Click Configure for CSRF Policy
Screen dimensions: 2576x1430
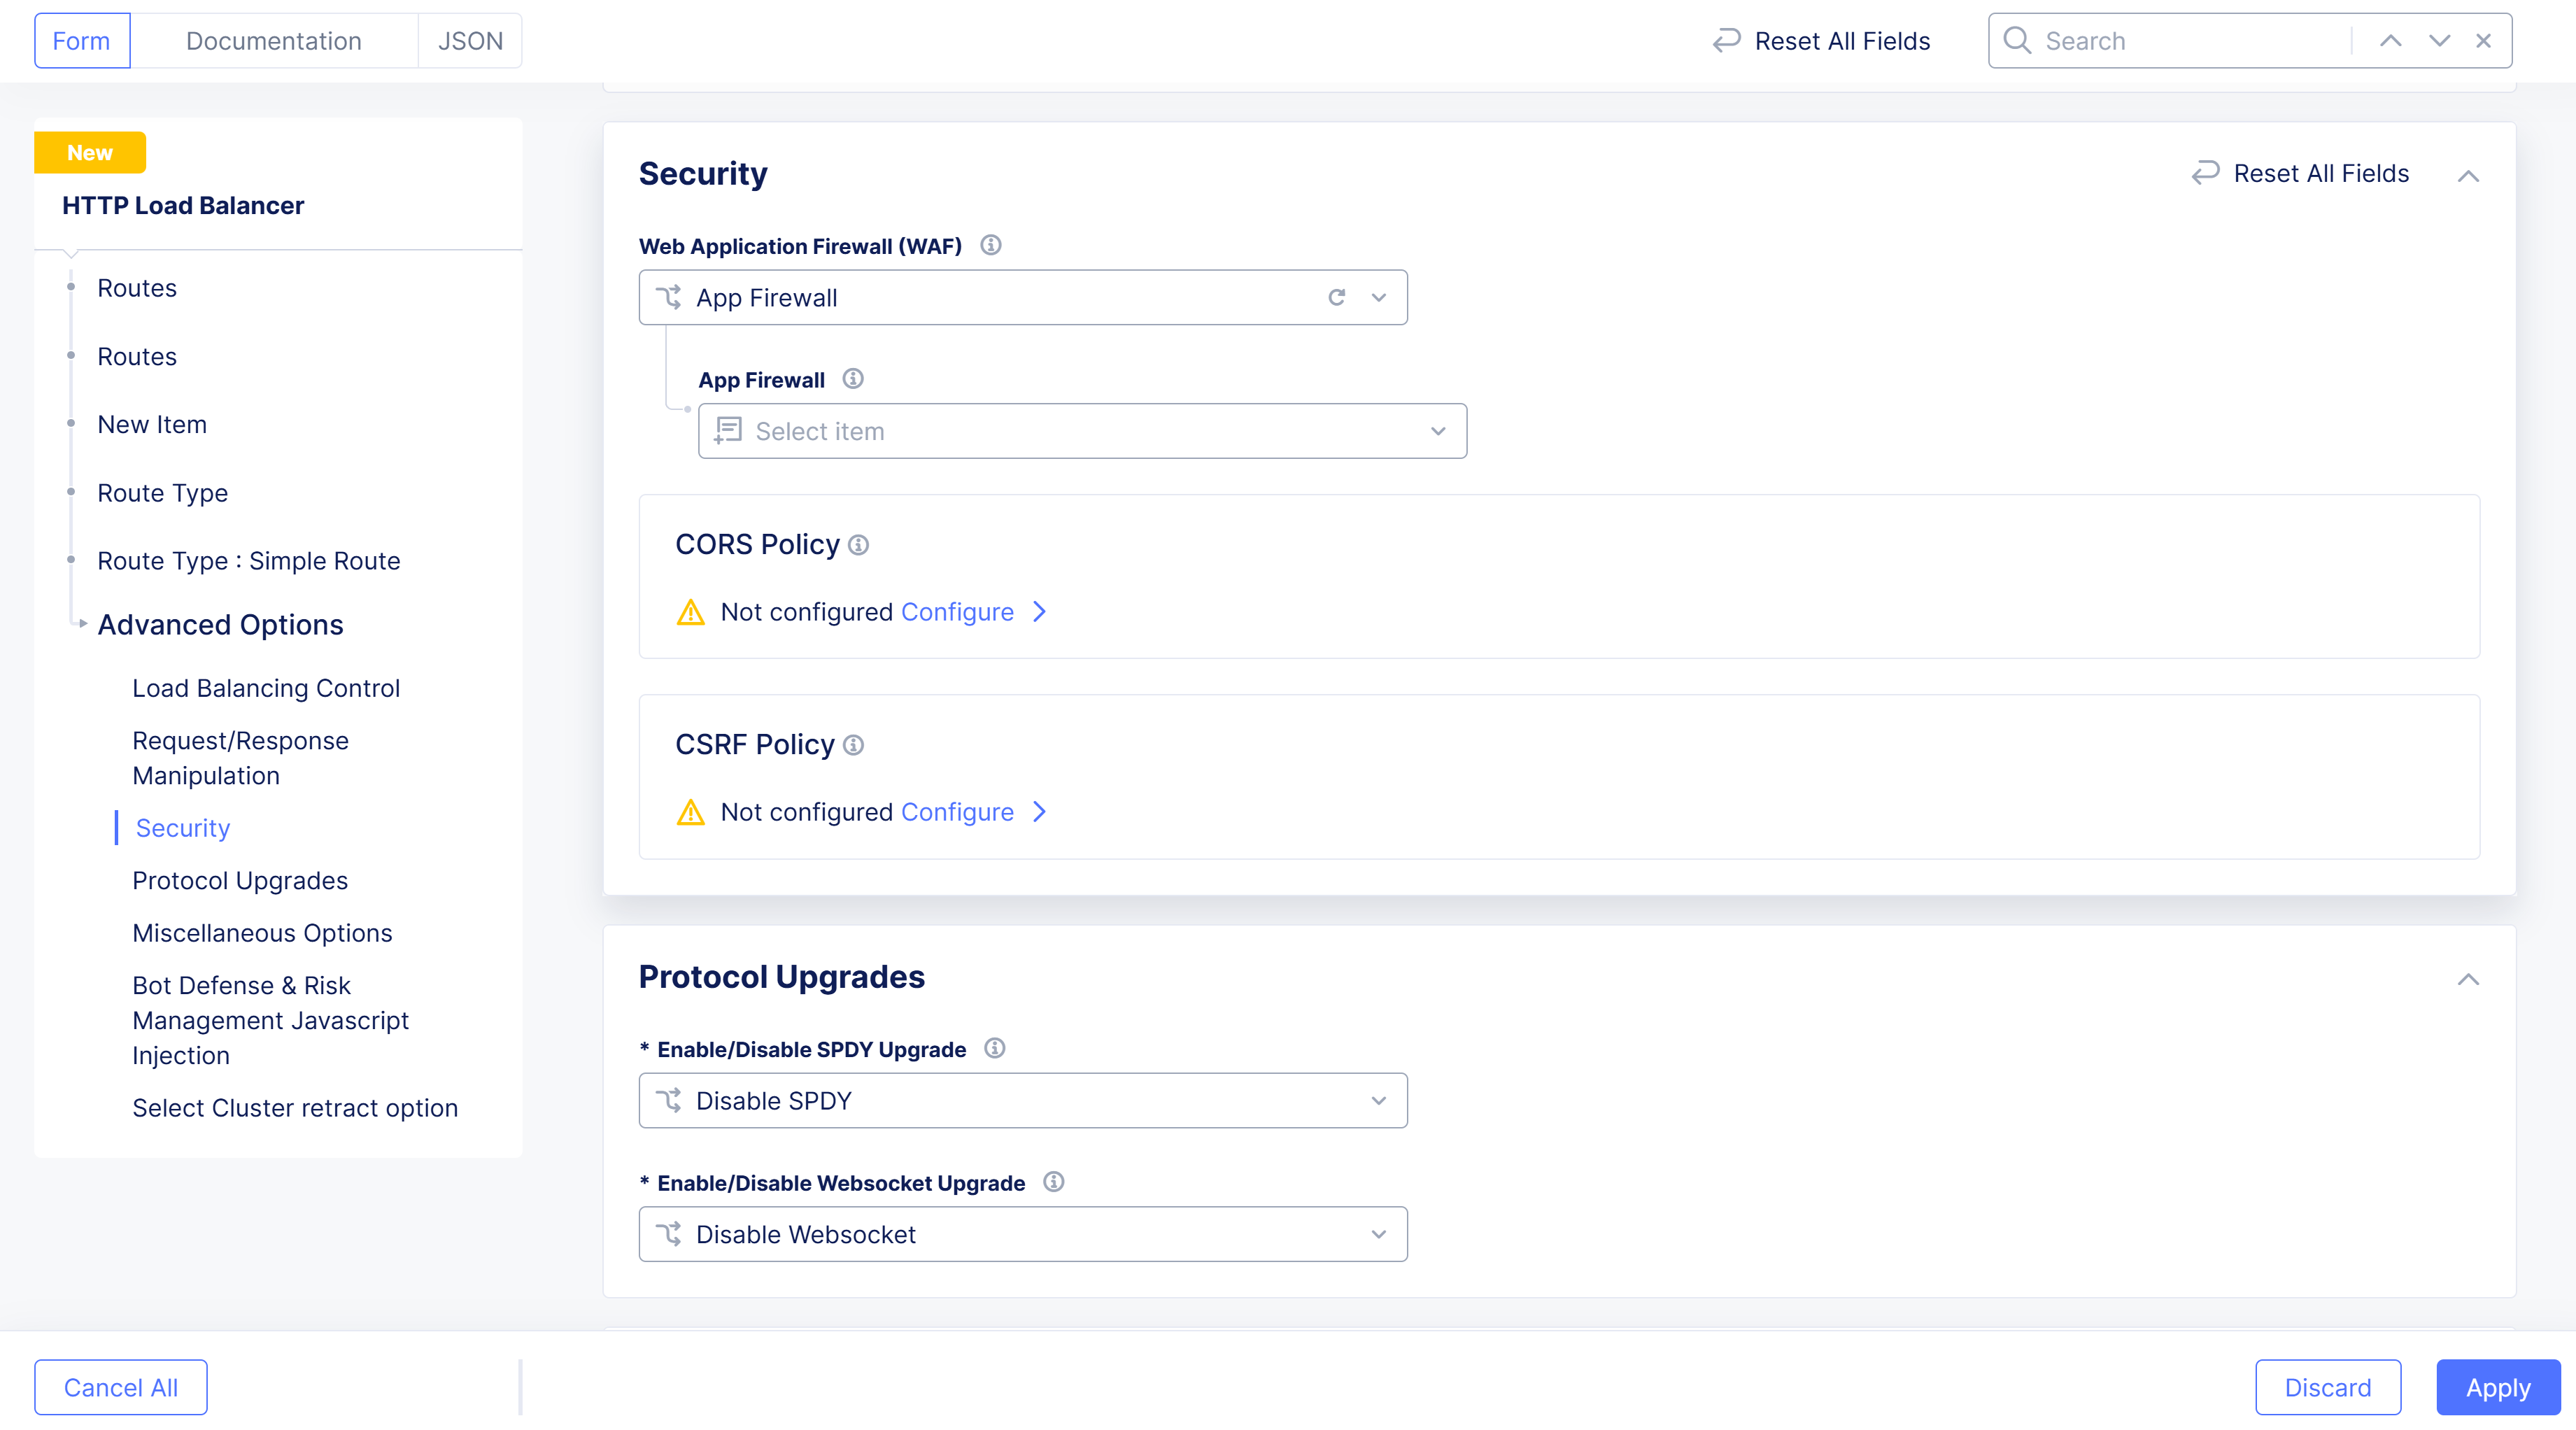[x=957, y=811]
